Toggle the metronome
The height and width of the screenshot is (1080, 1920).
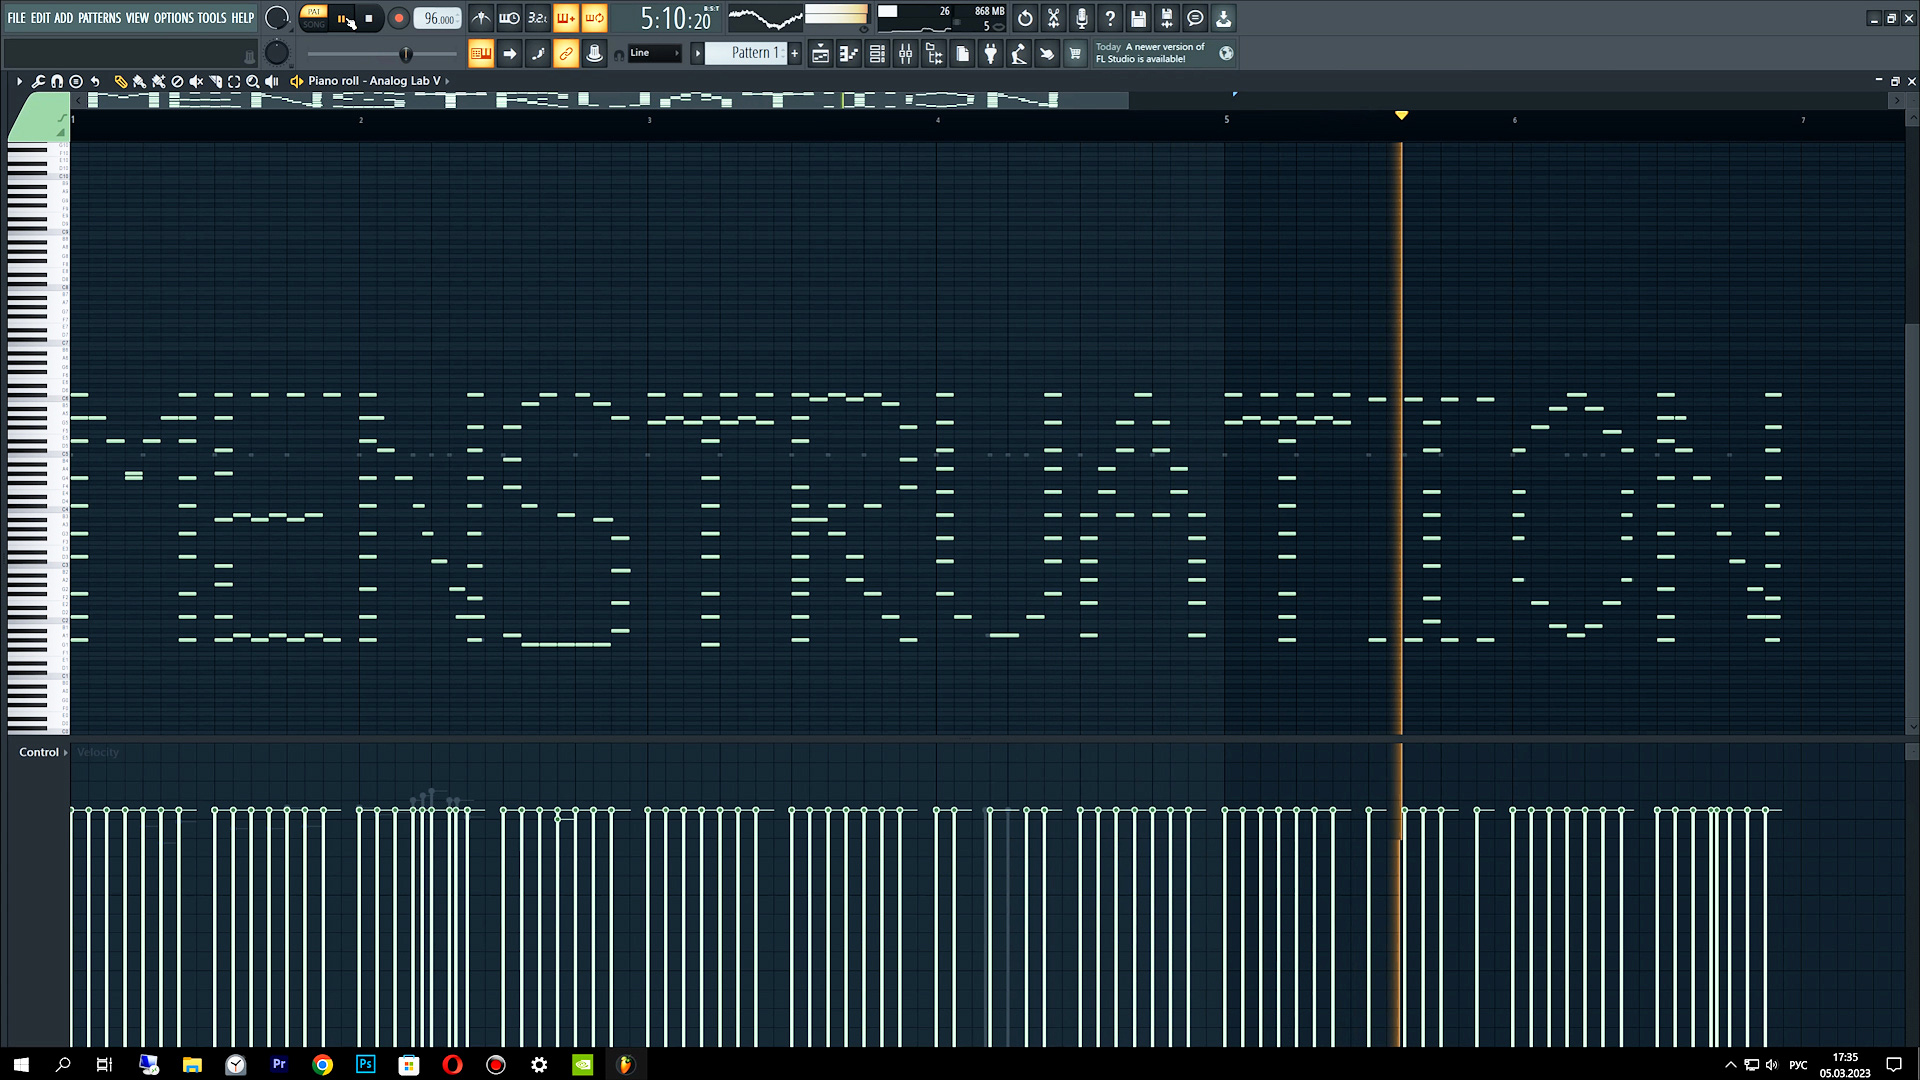pos(481,18)
